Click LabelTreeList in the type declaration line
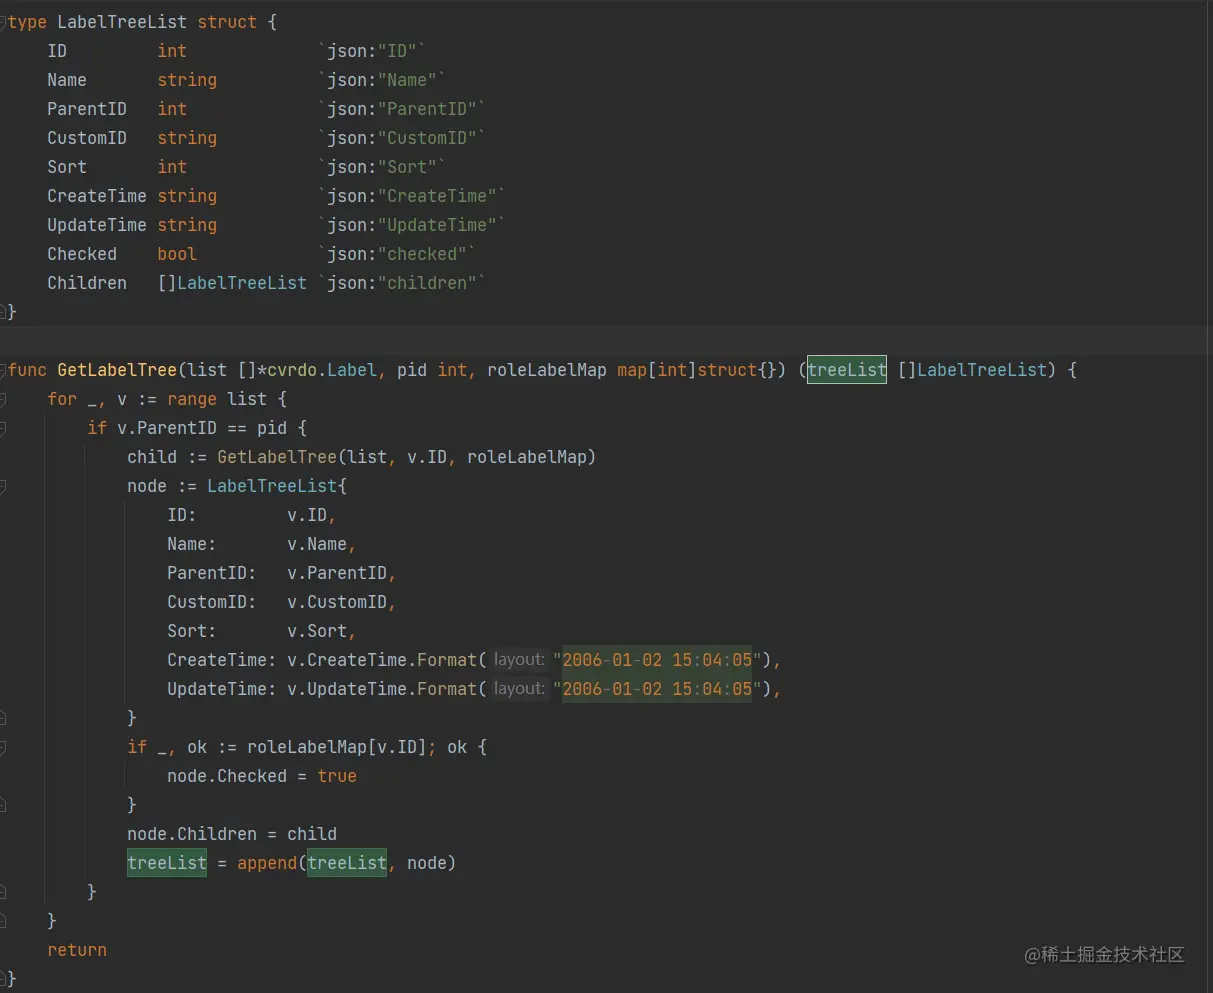 pos(122,22)
